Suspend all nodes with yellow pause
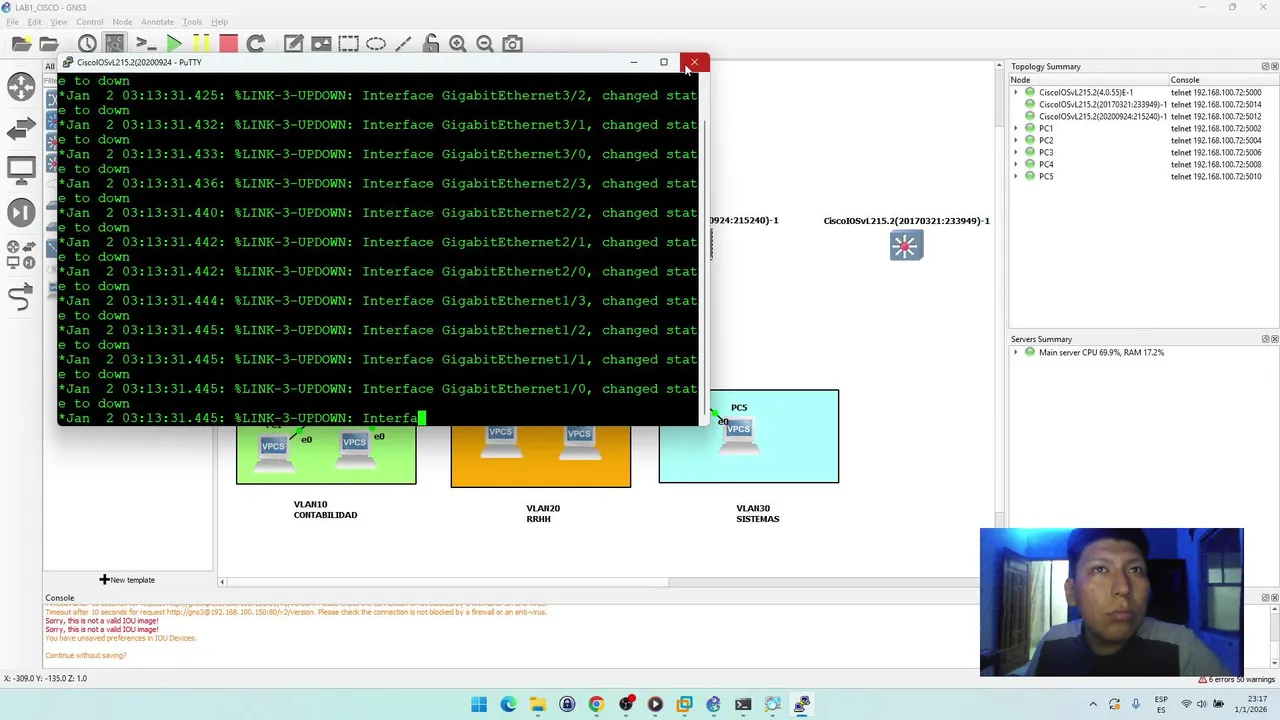The image size is (1280, 720). click(201, 44)
